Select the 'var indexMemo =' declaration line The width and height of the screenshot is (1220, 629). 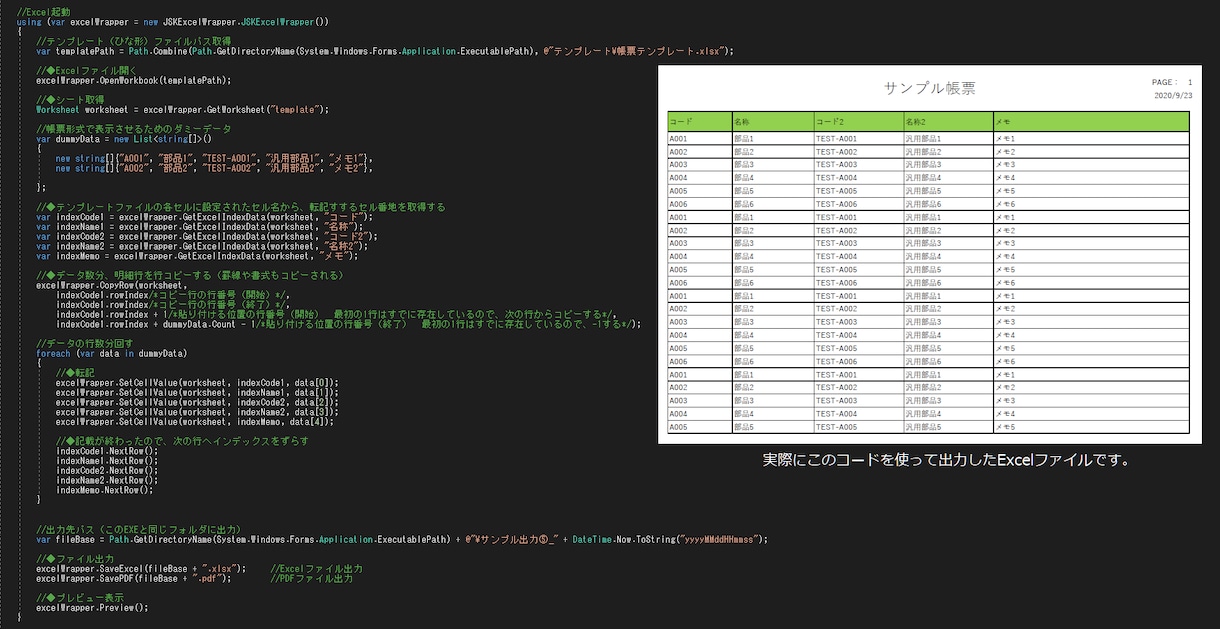point(199,256)
